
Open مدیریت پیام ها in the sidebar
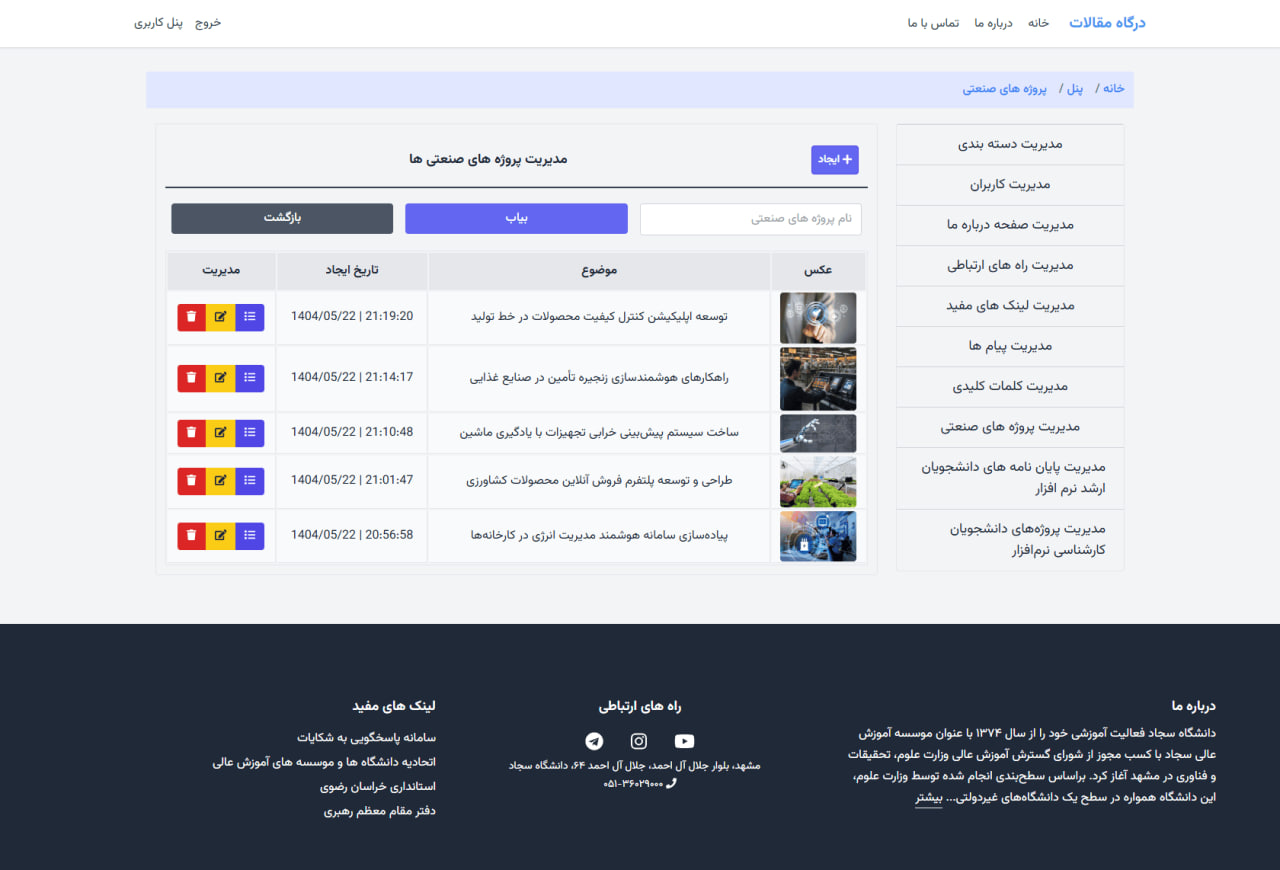(x=1010, y=346)
